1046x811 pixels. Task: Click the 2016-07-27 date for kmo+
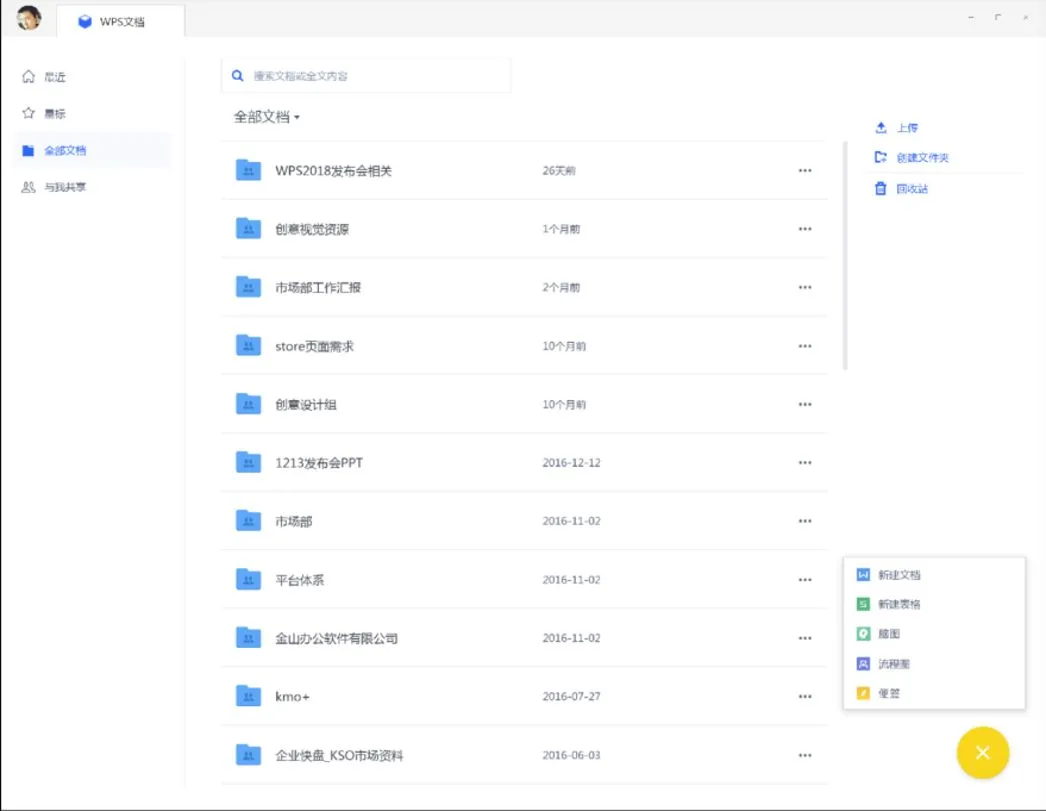[x=571, y=696]
